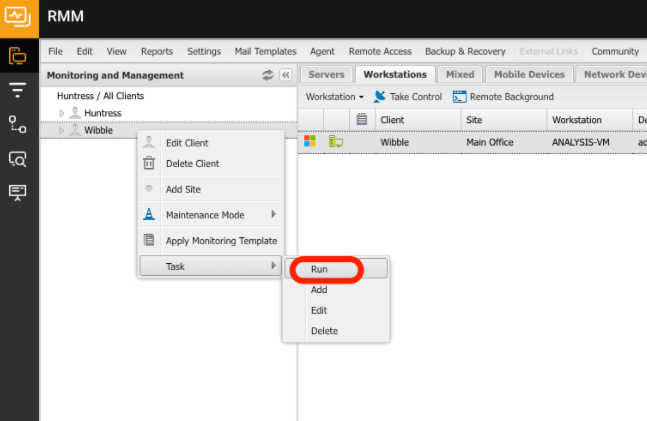The image size is (647, 421).
Task: Open the Remote Access menu
Action: (x=380, y=51)
